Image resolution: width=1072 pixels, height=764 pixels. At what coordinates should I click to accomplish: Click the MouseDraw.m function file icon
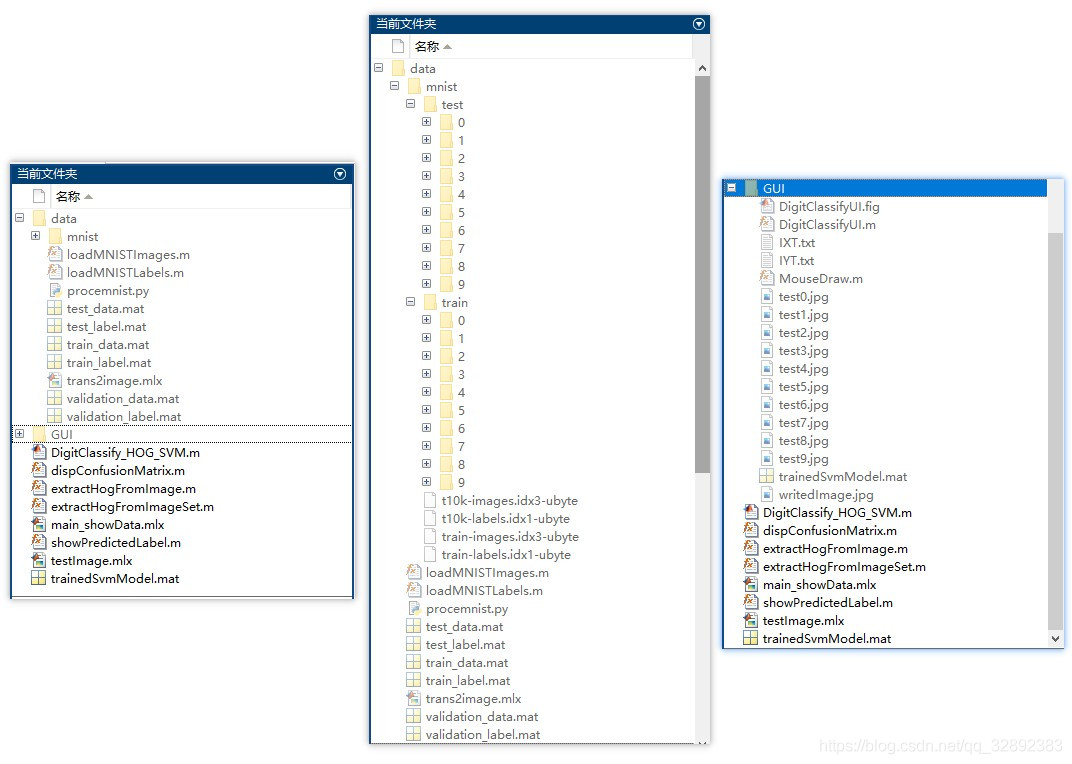767,278
